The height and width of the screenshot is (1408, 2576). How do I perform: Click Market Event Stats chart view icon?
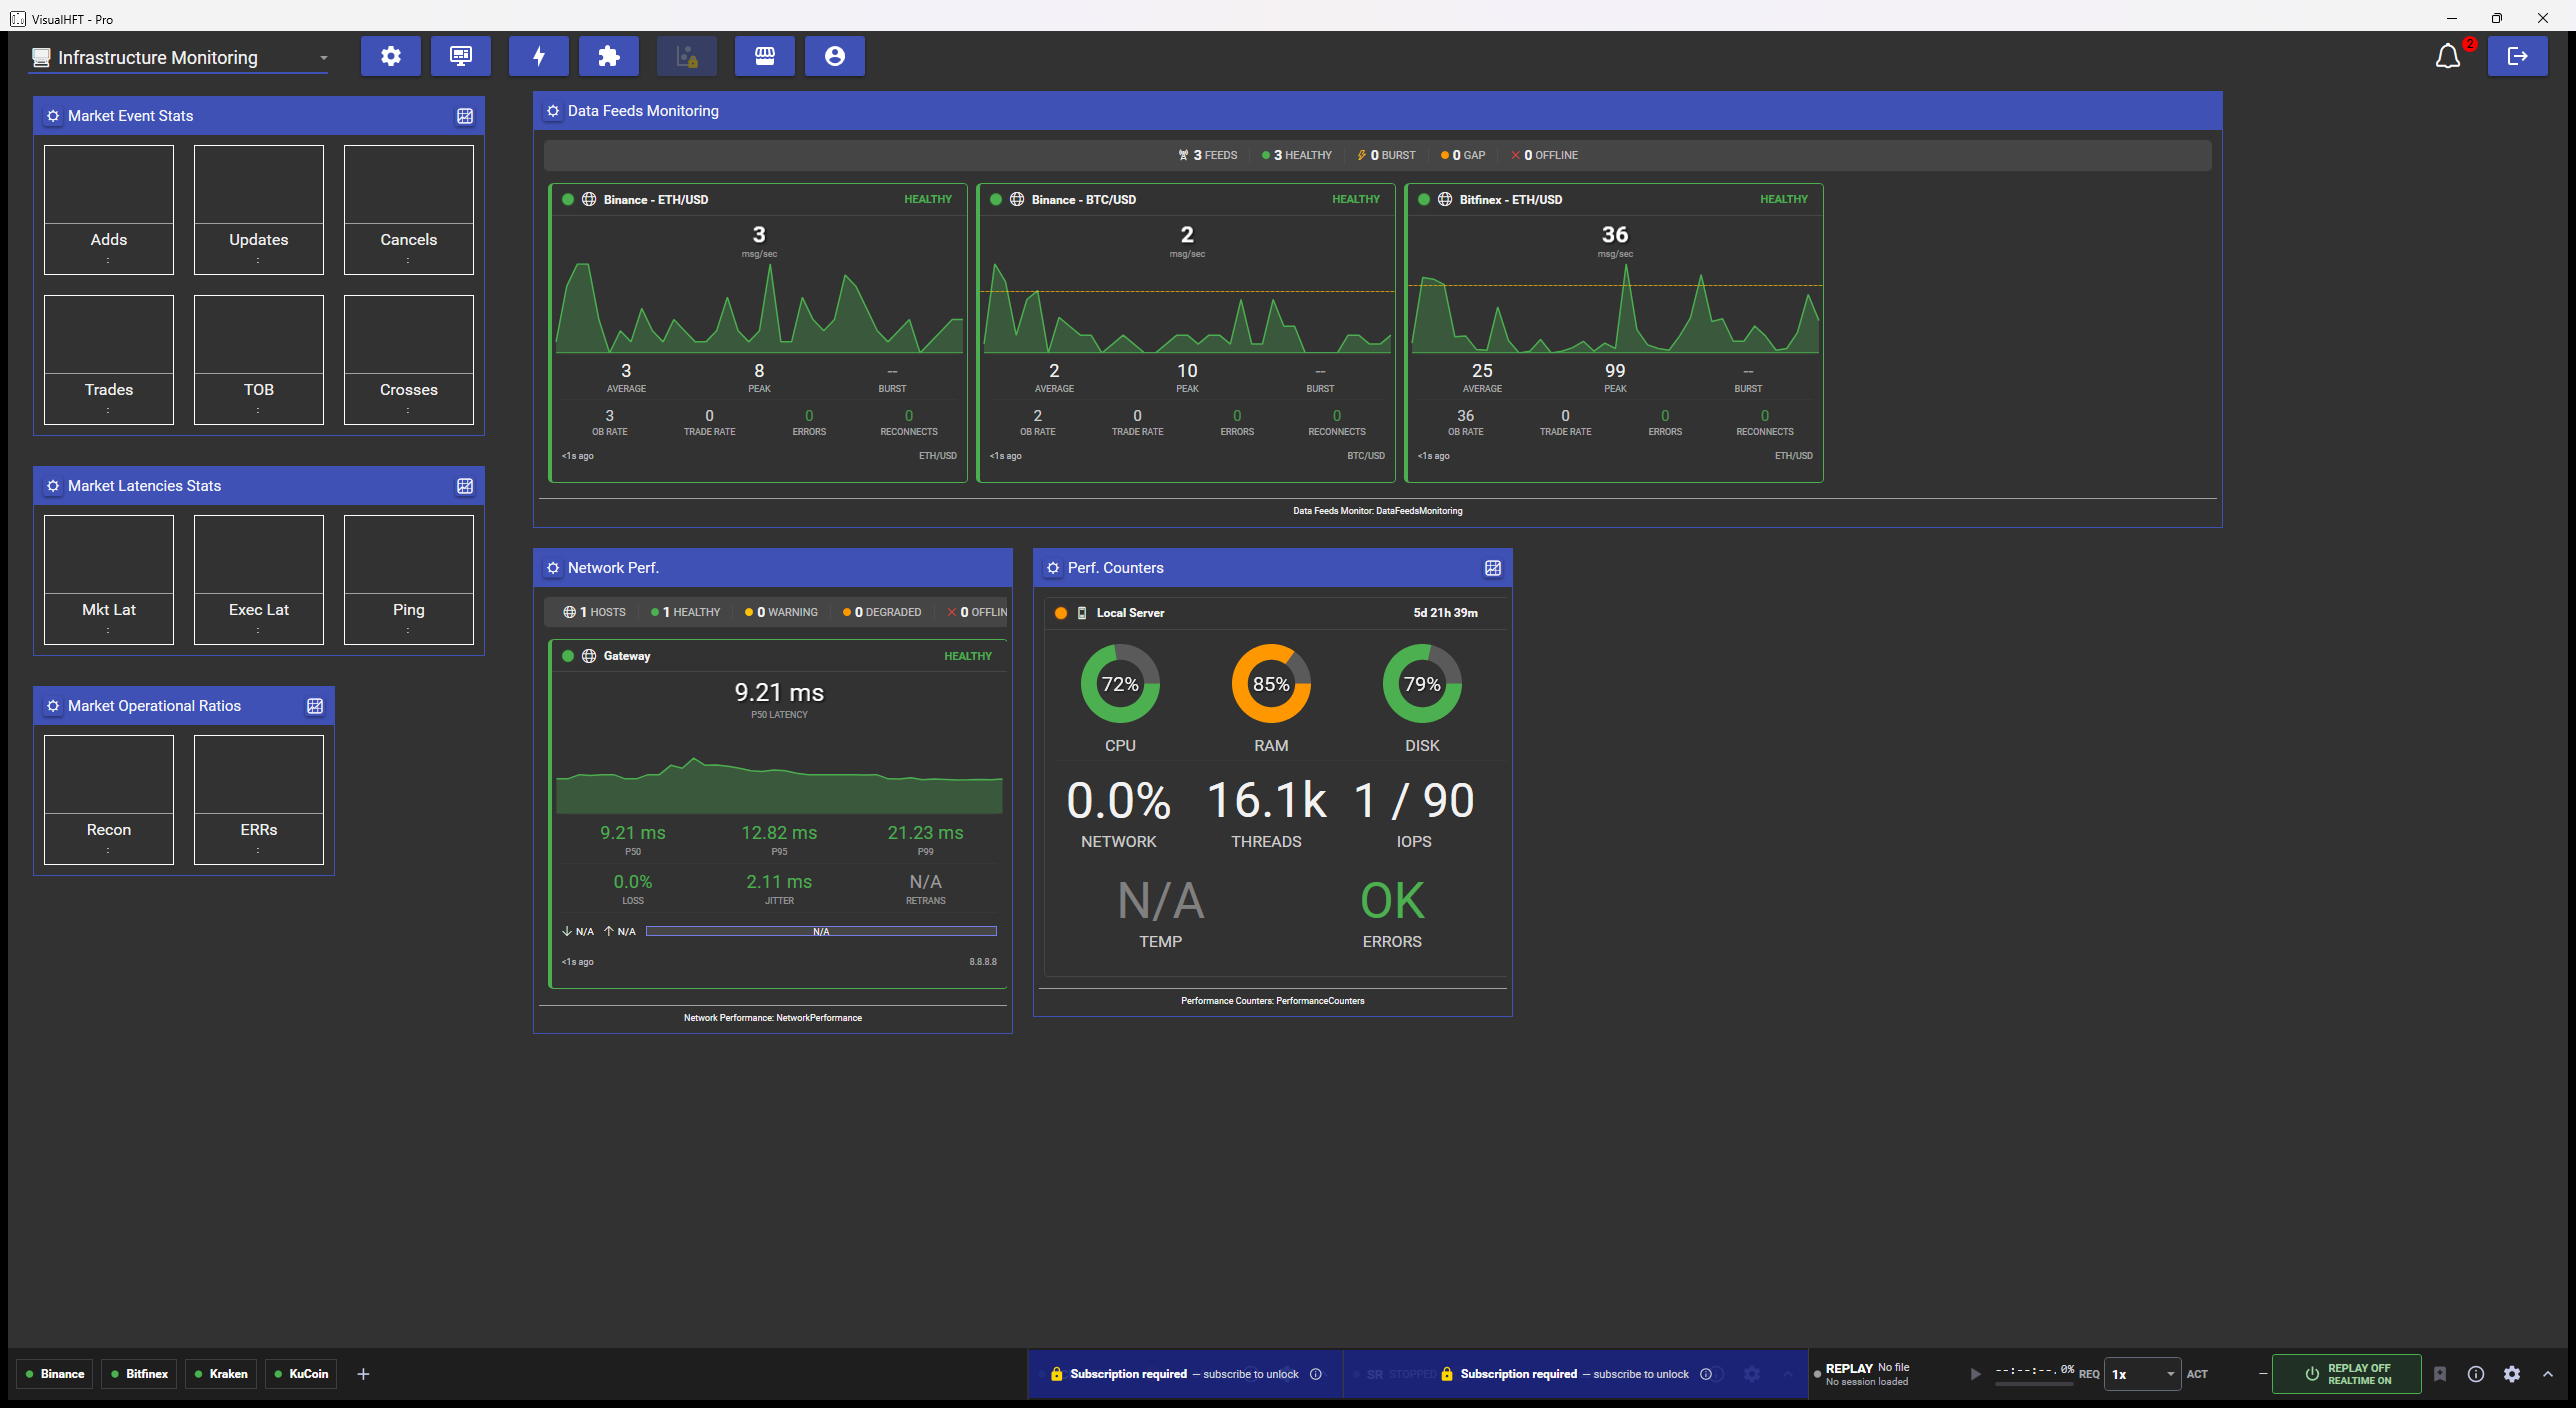tap(465, 116)
